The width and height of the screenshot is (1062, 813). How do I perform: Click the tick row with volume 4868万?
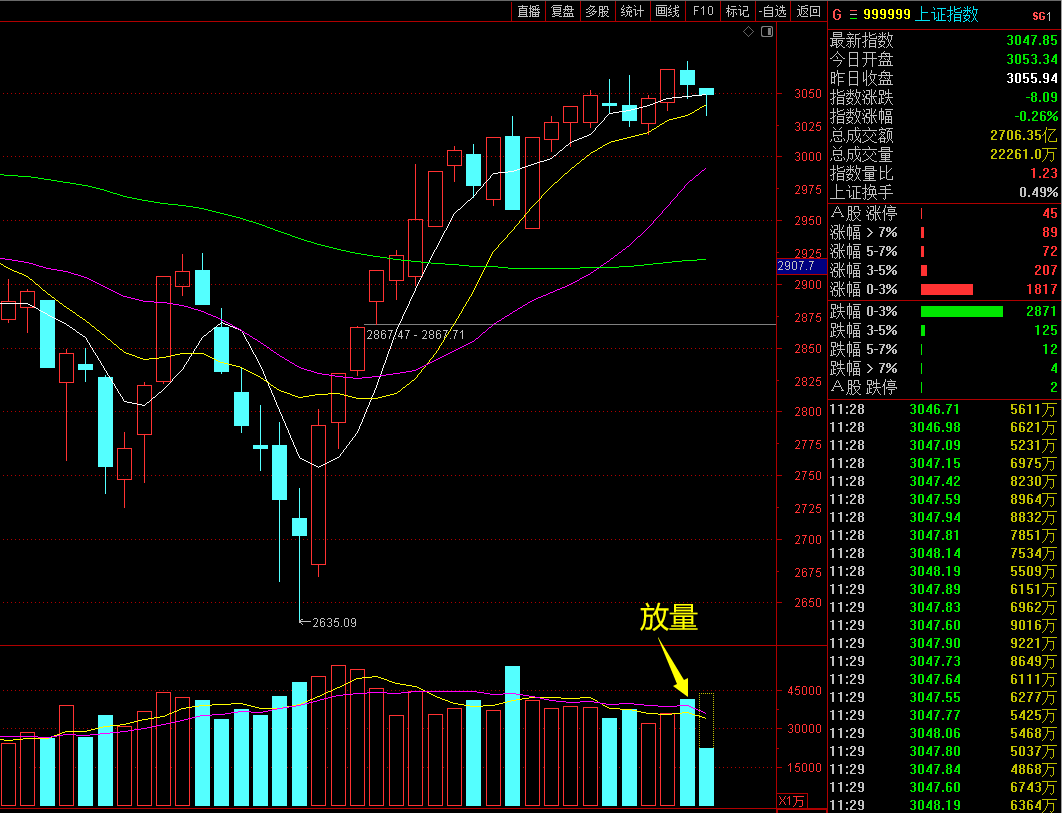pos(943,770)
